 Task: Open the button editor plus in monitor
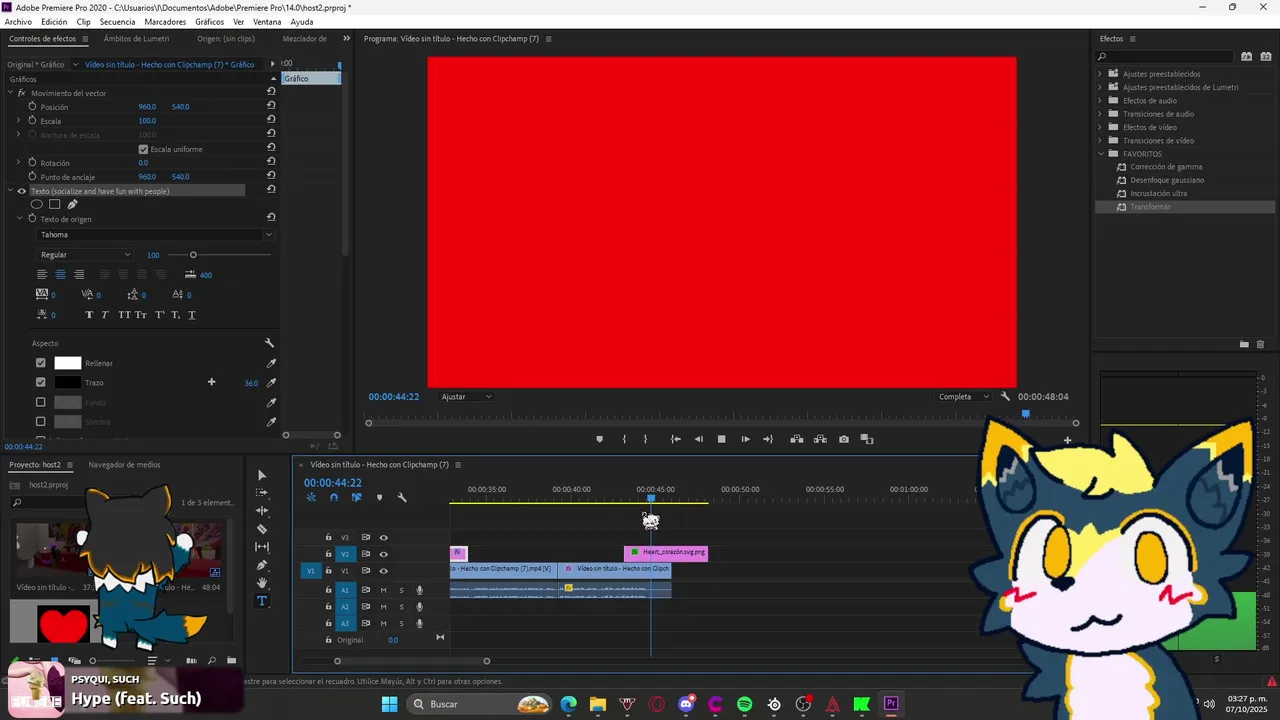coord(1067,440)
